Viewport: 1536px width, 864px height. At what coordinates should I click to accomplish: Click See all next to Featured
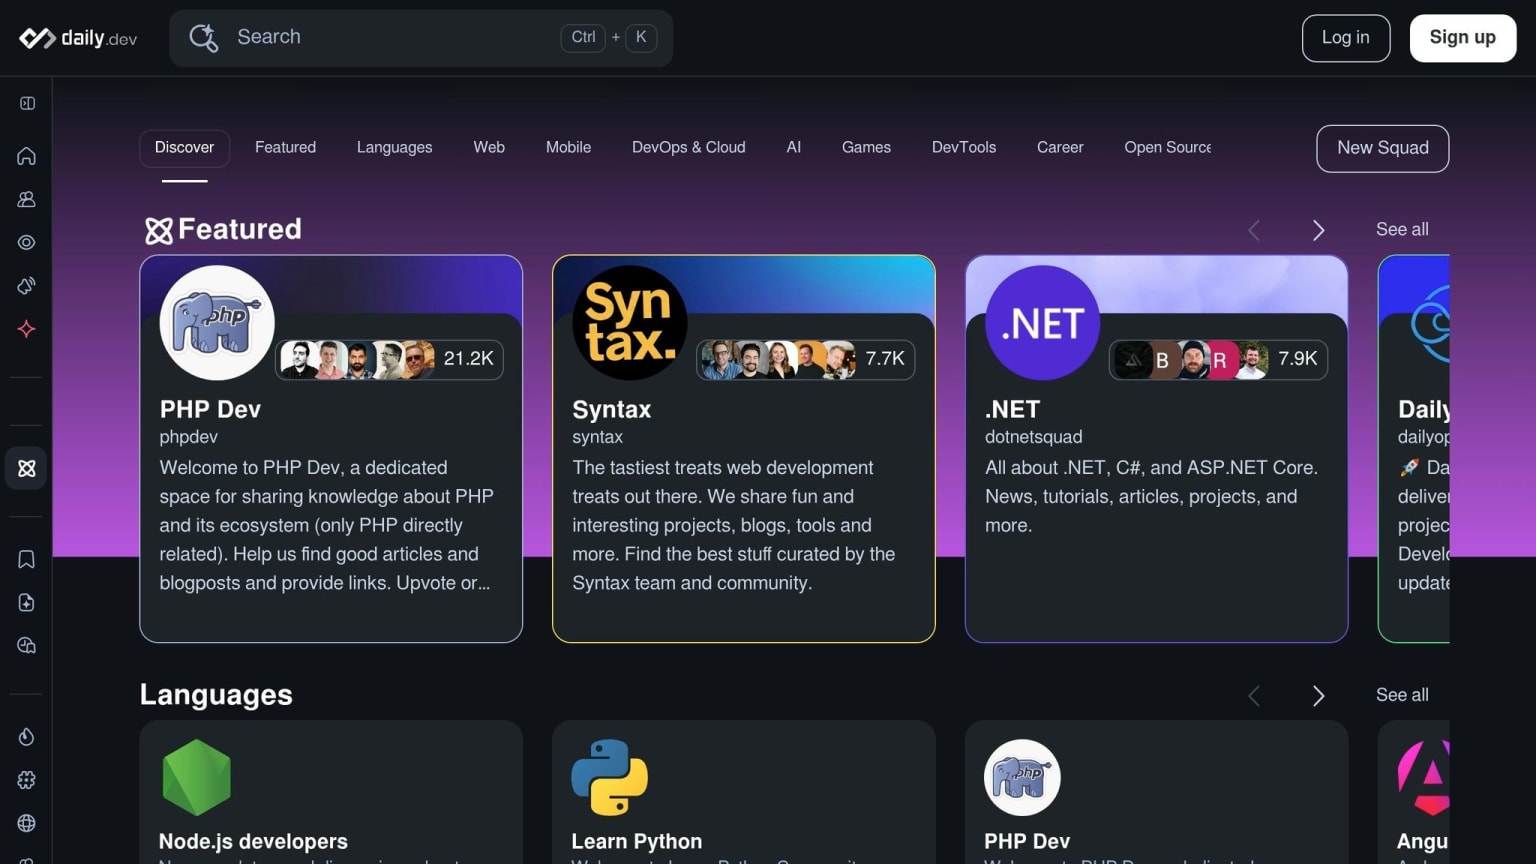[x=1402, y=229]
